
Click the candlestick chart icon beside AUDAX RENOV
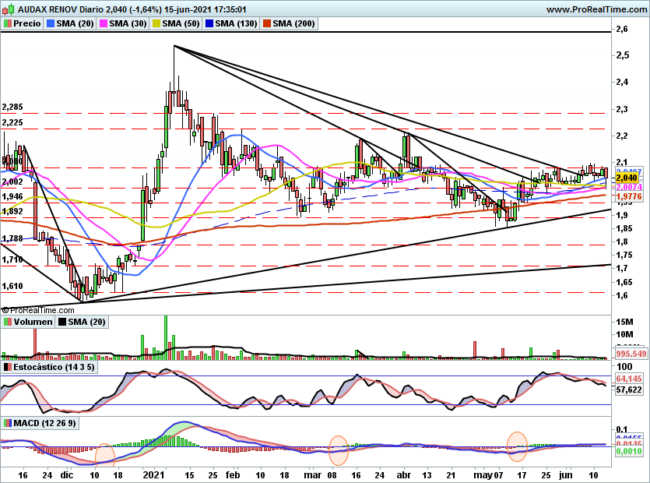tap(8, 9)
